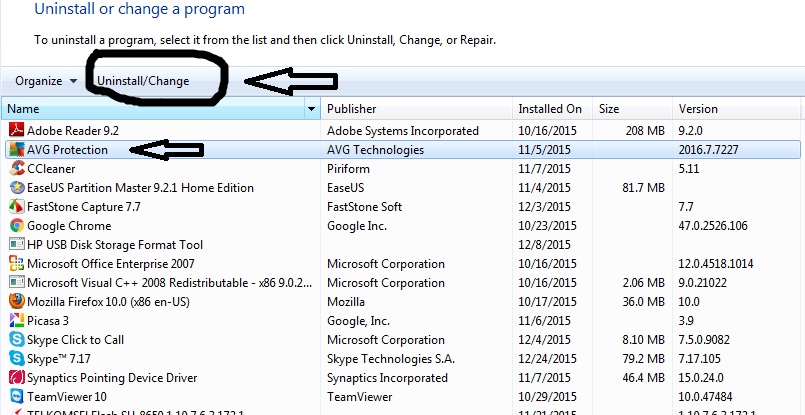Select the Picasa 3 icon

16,321
